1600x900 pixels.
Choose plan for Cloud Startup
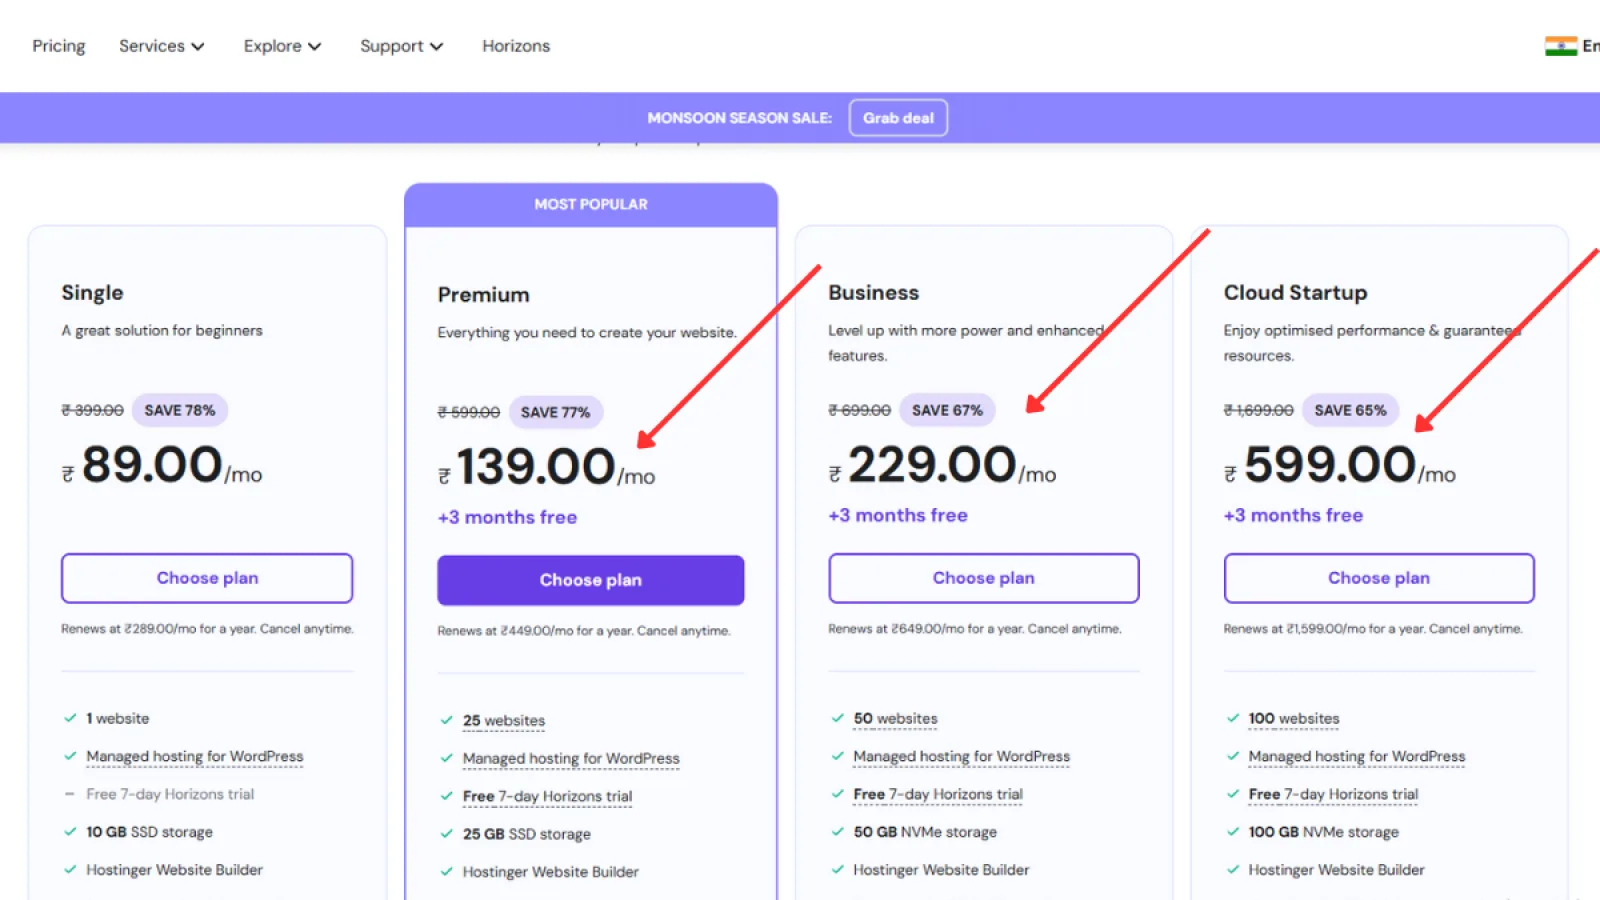1379,578
